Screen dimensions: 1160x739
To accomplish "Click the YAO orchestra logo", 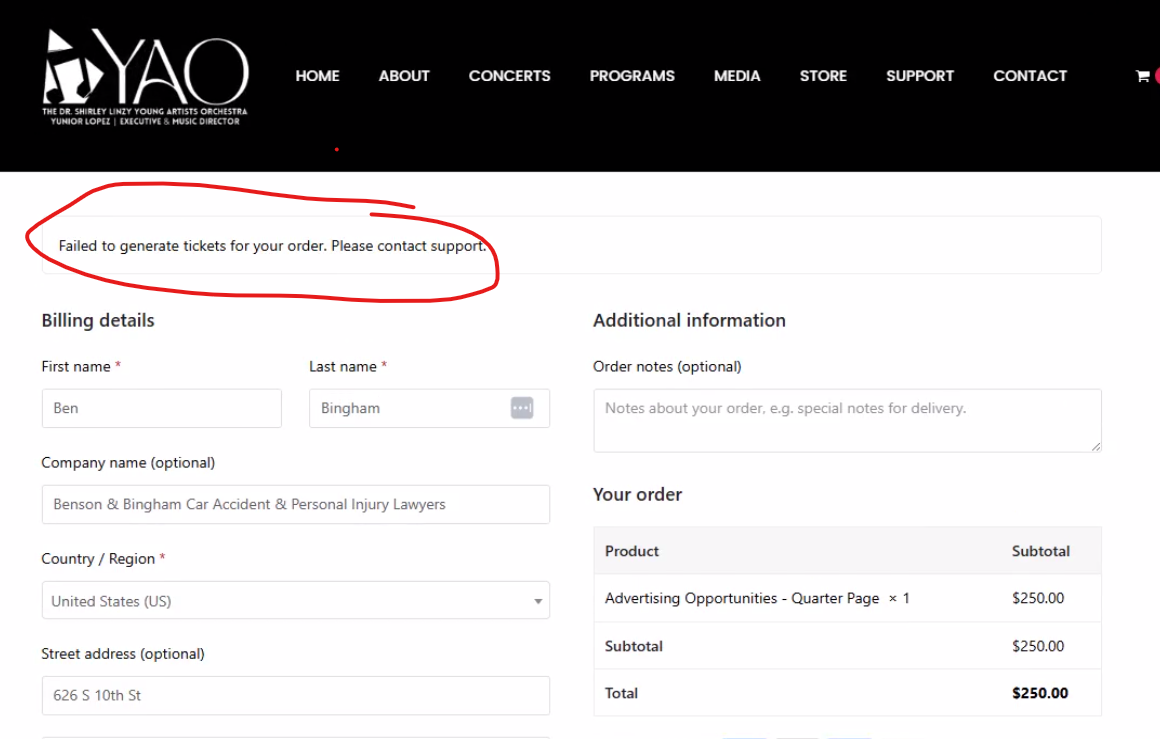I will pos(145,77).
